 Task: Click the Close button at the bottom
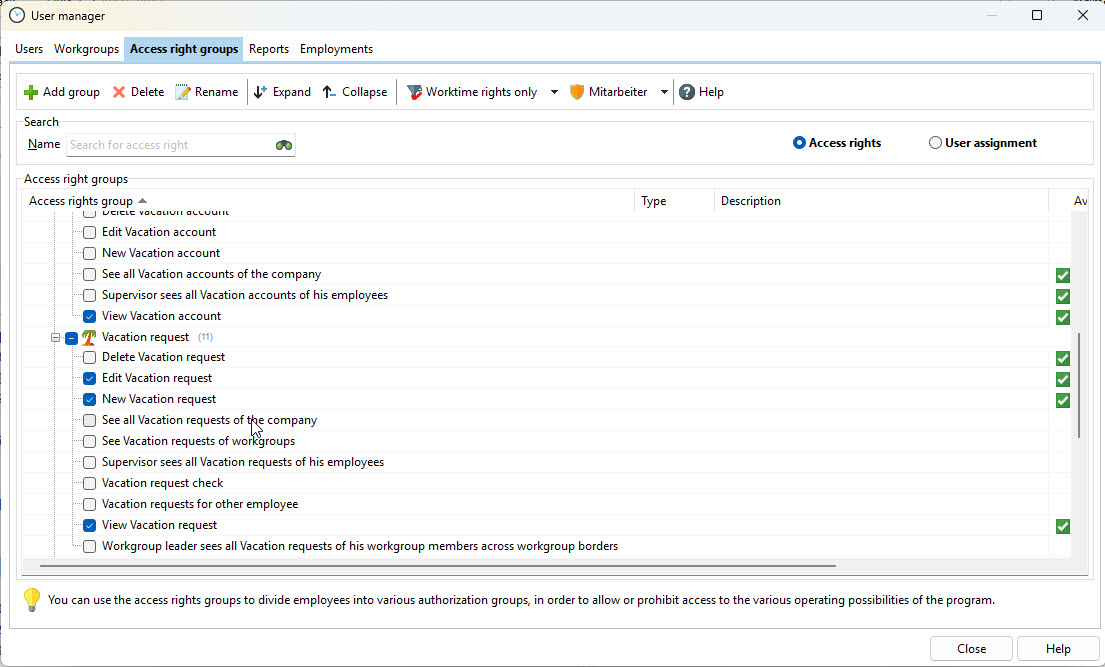point(970,648)
